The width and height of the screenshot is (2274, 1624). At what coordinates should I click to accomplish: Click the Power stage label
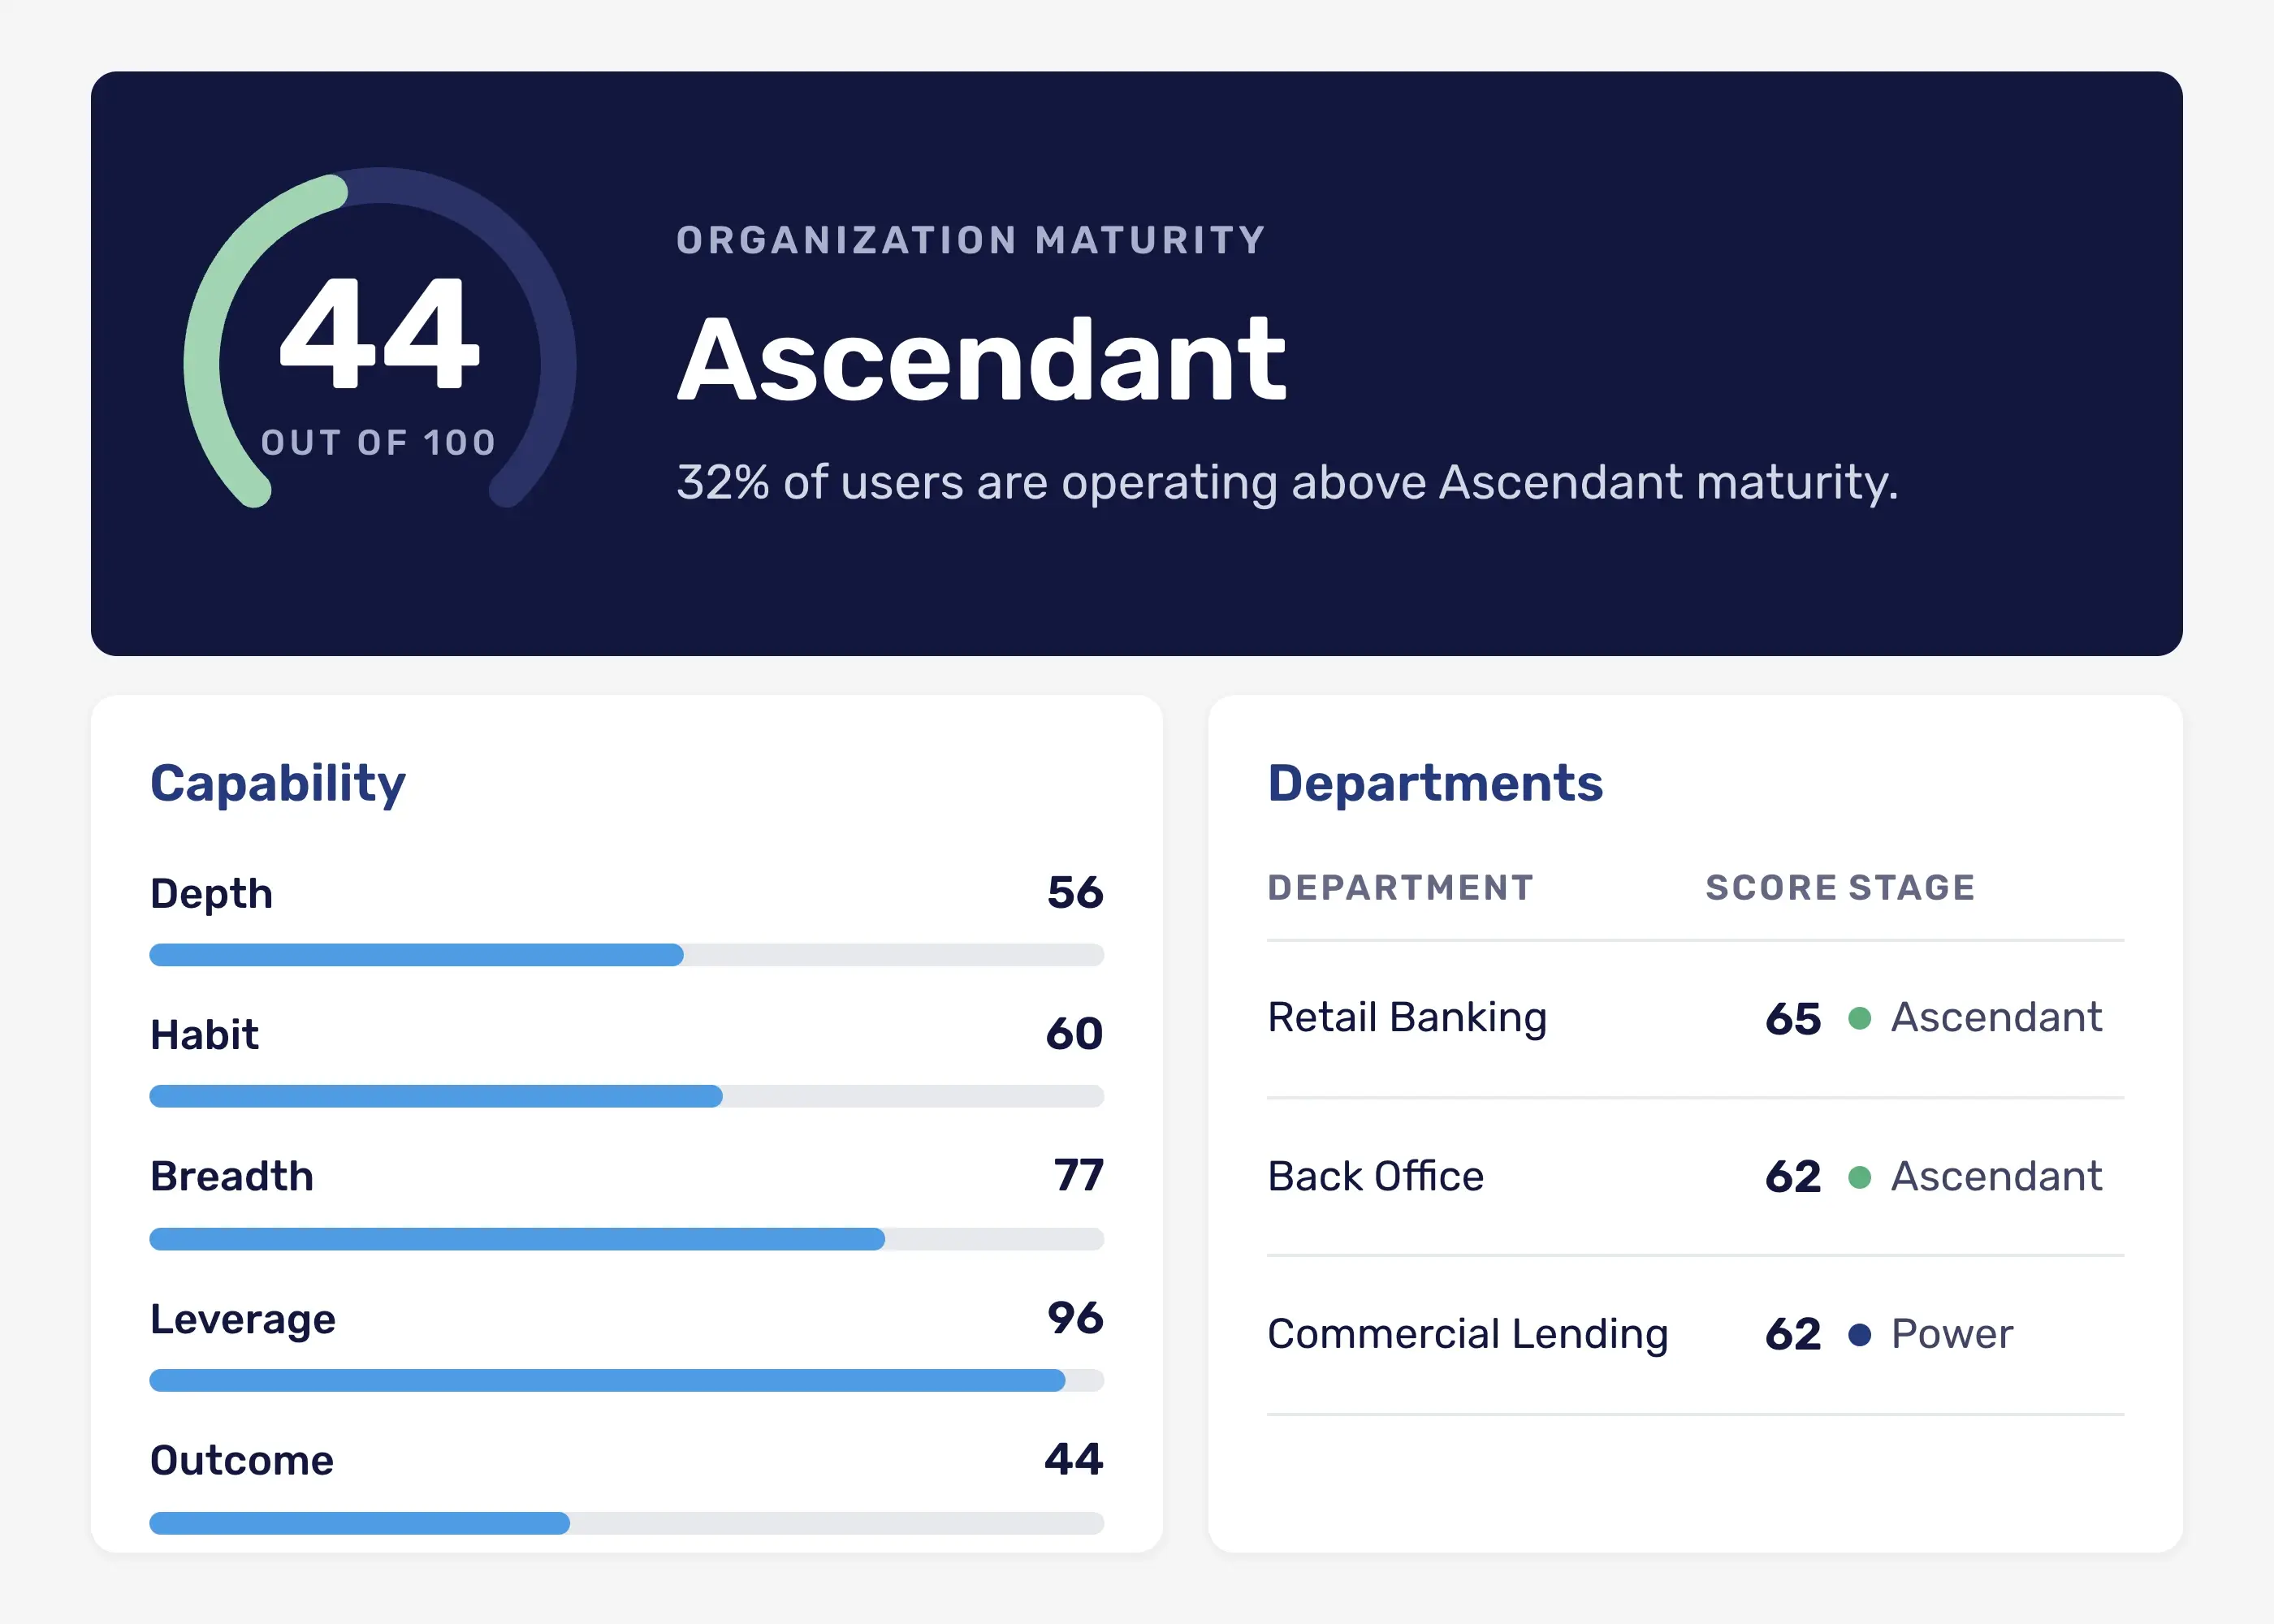pos(1952,1335)
